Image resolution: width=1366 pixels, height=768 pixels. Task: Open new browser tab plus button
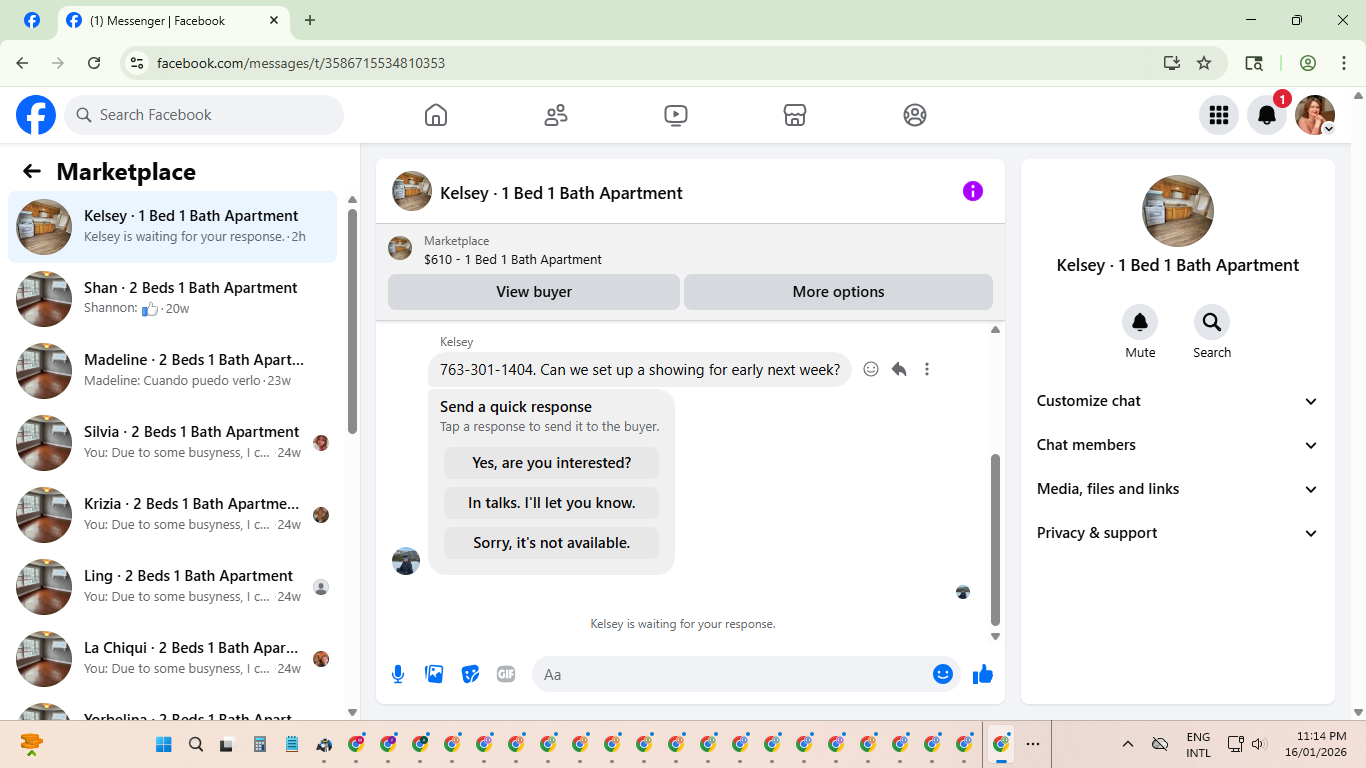310,20
